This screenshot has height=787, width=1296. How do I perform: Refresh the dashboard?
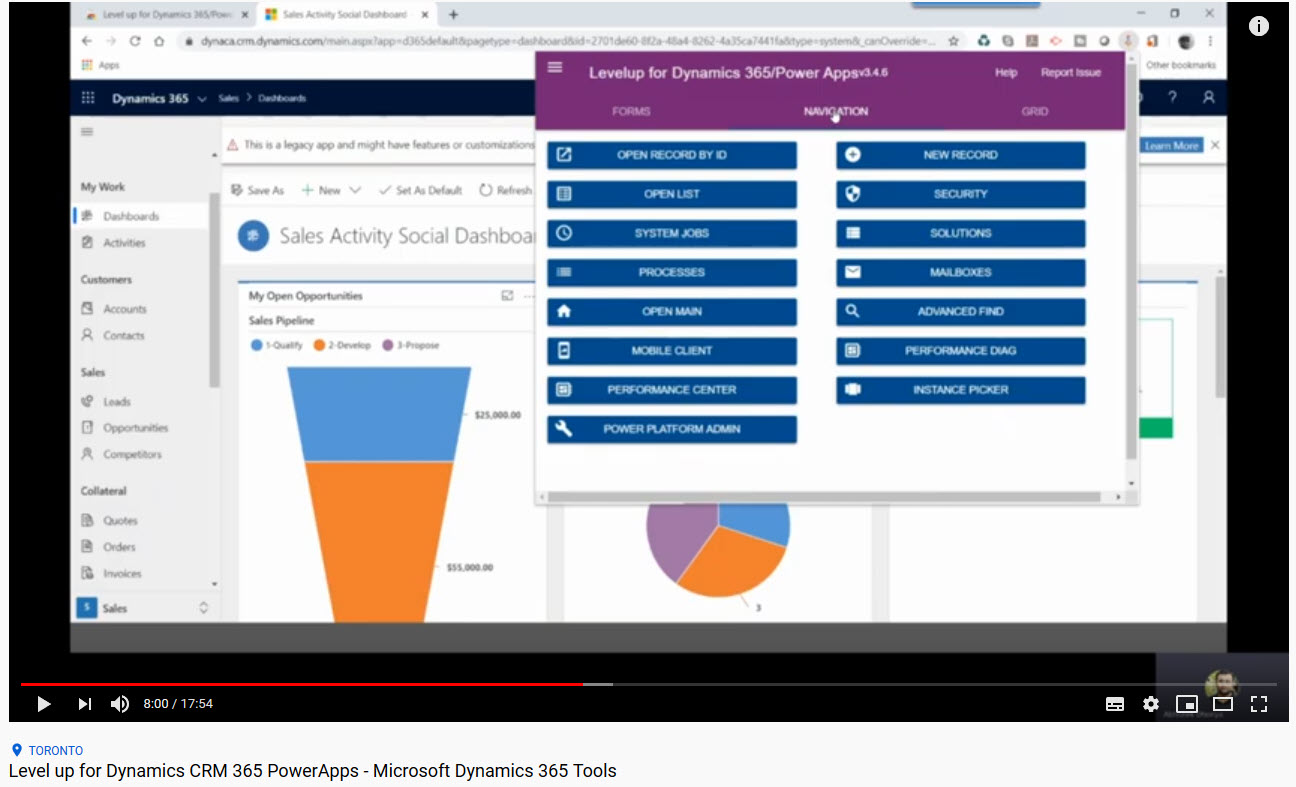pos(506,190)
